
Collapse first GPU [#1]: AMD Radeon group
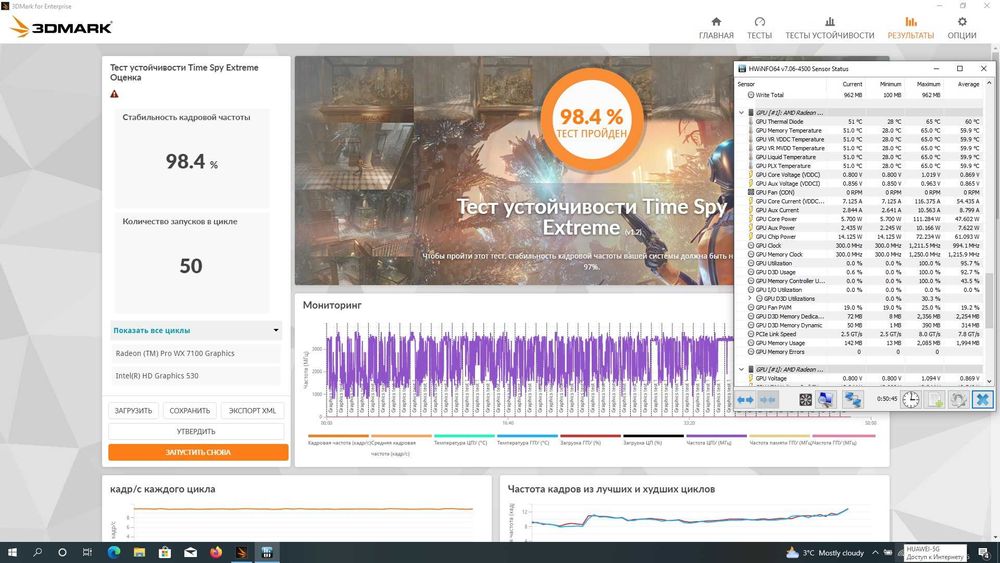click(x=741, y=112)
